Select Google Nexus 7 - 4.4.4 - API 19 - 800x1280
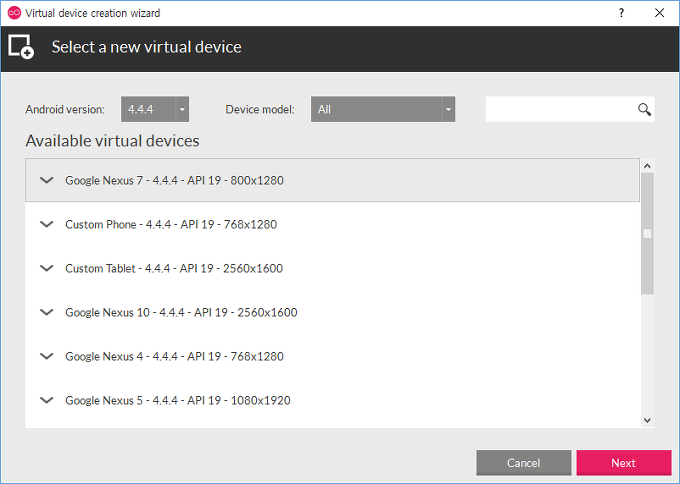 tap(332, 180)
